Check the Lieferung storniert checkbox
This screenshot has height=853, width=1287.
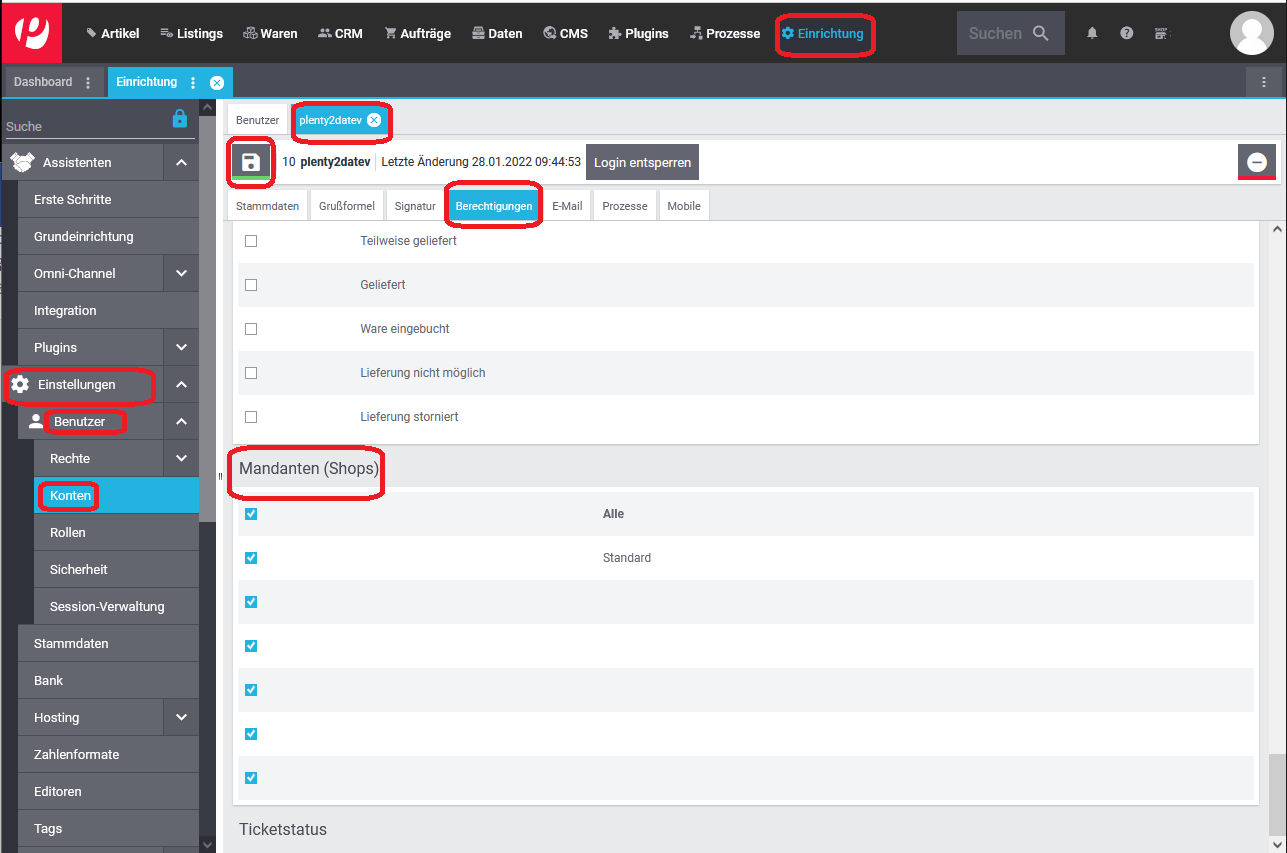(251, 417)
